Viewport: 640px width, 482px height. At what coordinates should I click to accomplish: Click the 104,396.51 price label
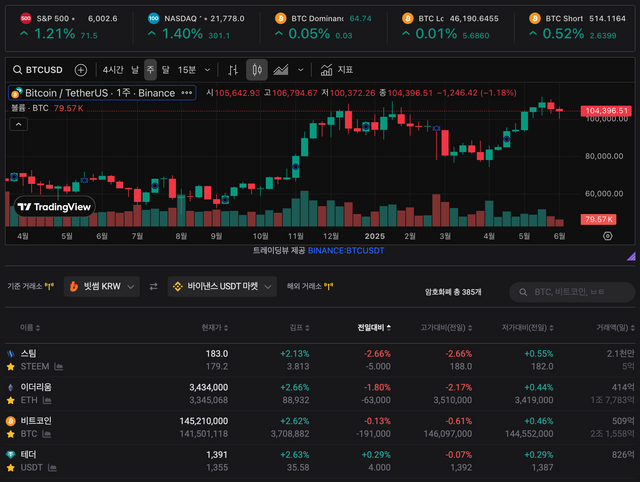tap(606, 111)
